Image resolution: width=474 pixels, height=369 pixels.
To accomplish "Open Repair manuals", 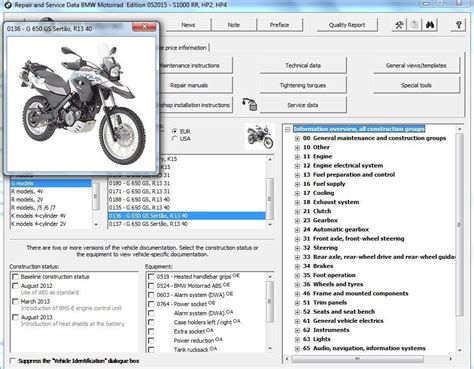I will point(195,85).
